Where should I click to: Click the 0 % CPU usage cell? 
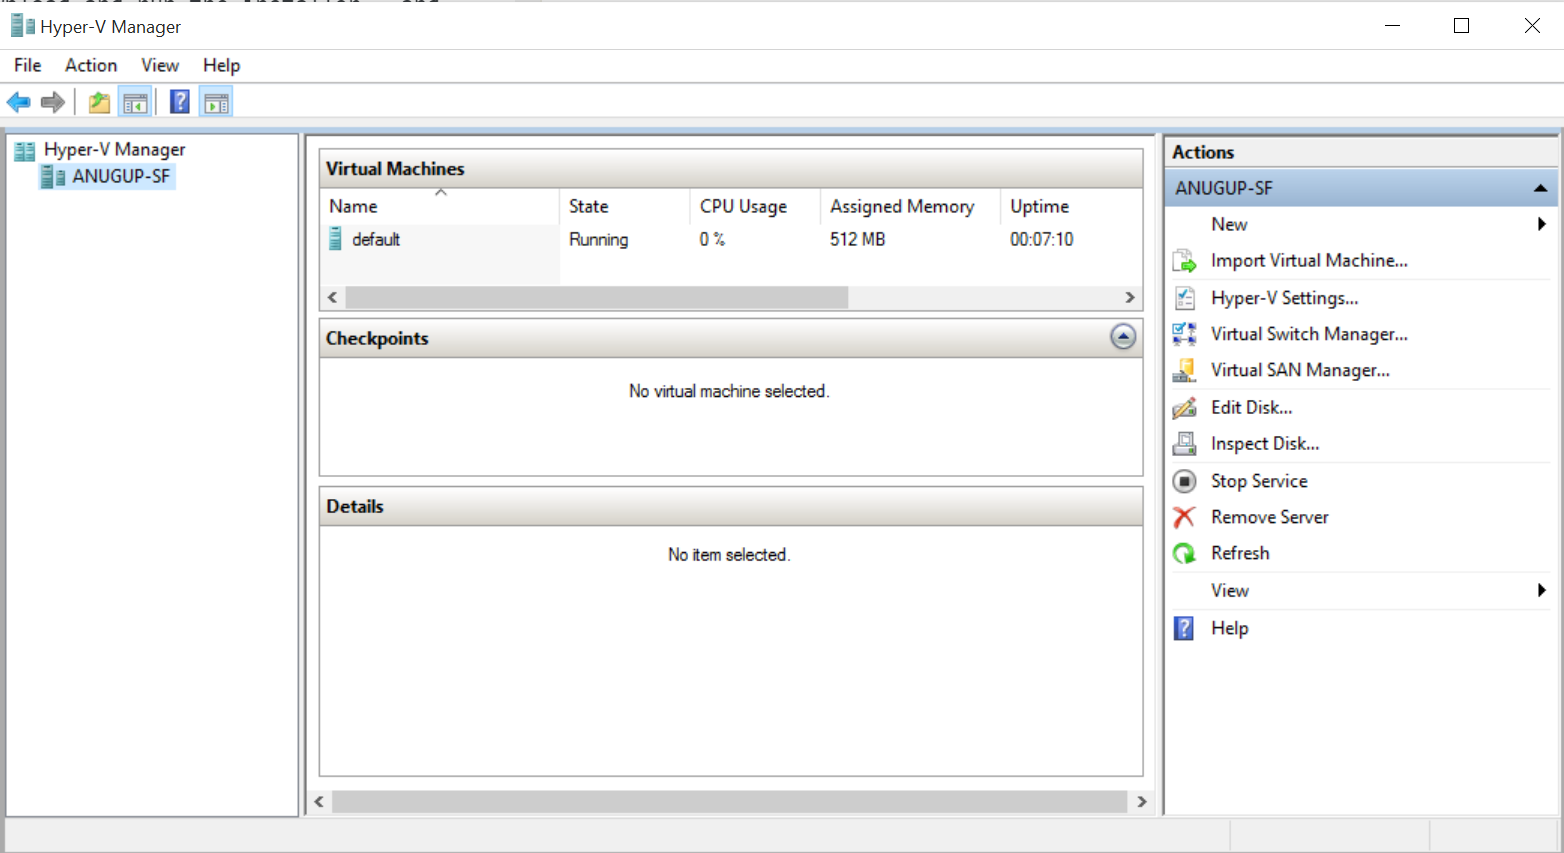coord(712,239)
